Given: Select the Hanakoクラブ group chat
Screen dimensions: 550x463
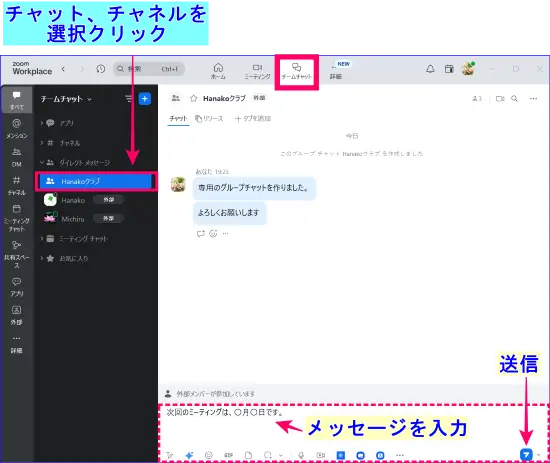Looking at the screenshot, I should [x=96, y=181].
